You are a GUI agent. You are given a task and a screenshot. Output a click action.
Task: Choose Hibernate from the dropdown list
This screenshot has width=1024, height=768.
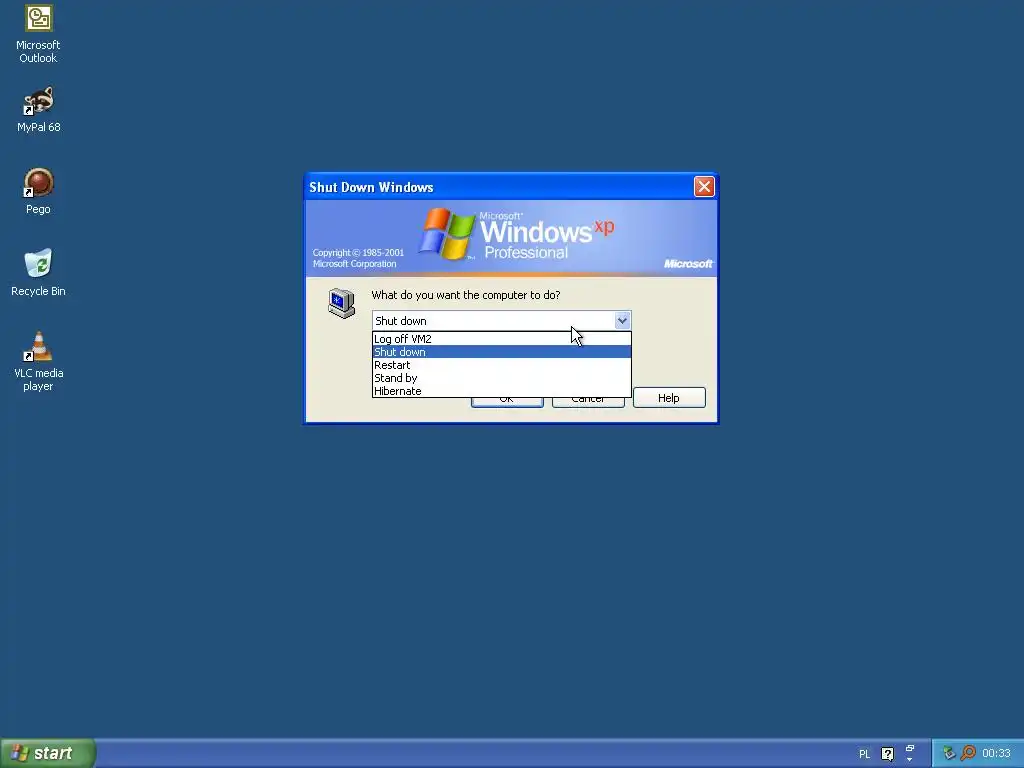(x=502, y=391)
